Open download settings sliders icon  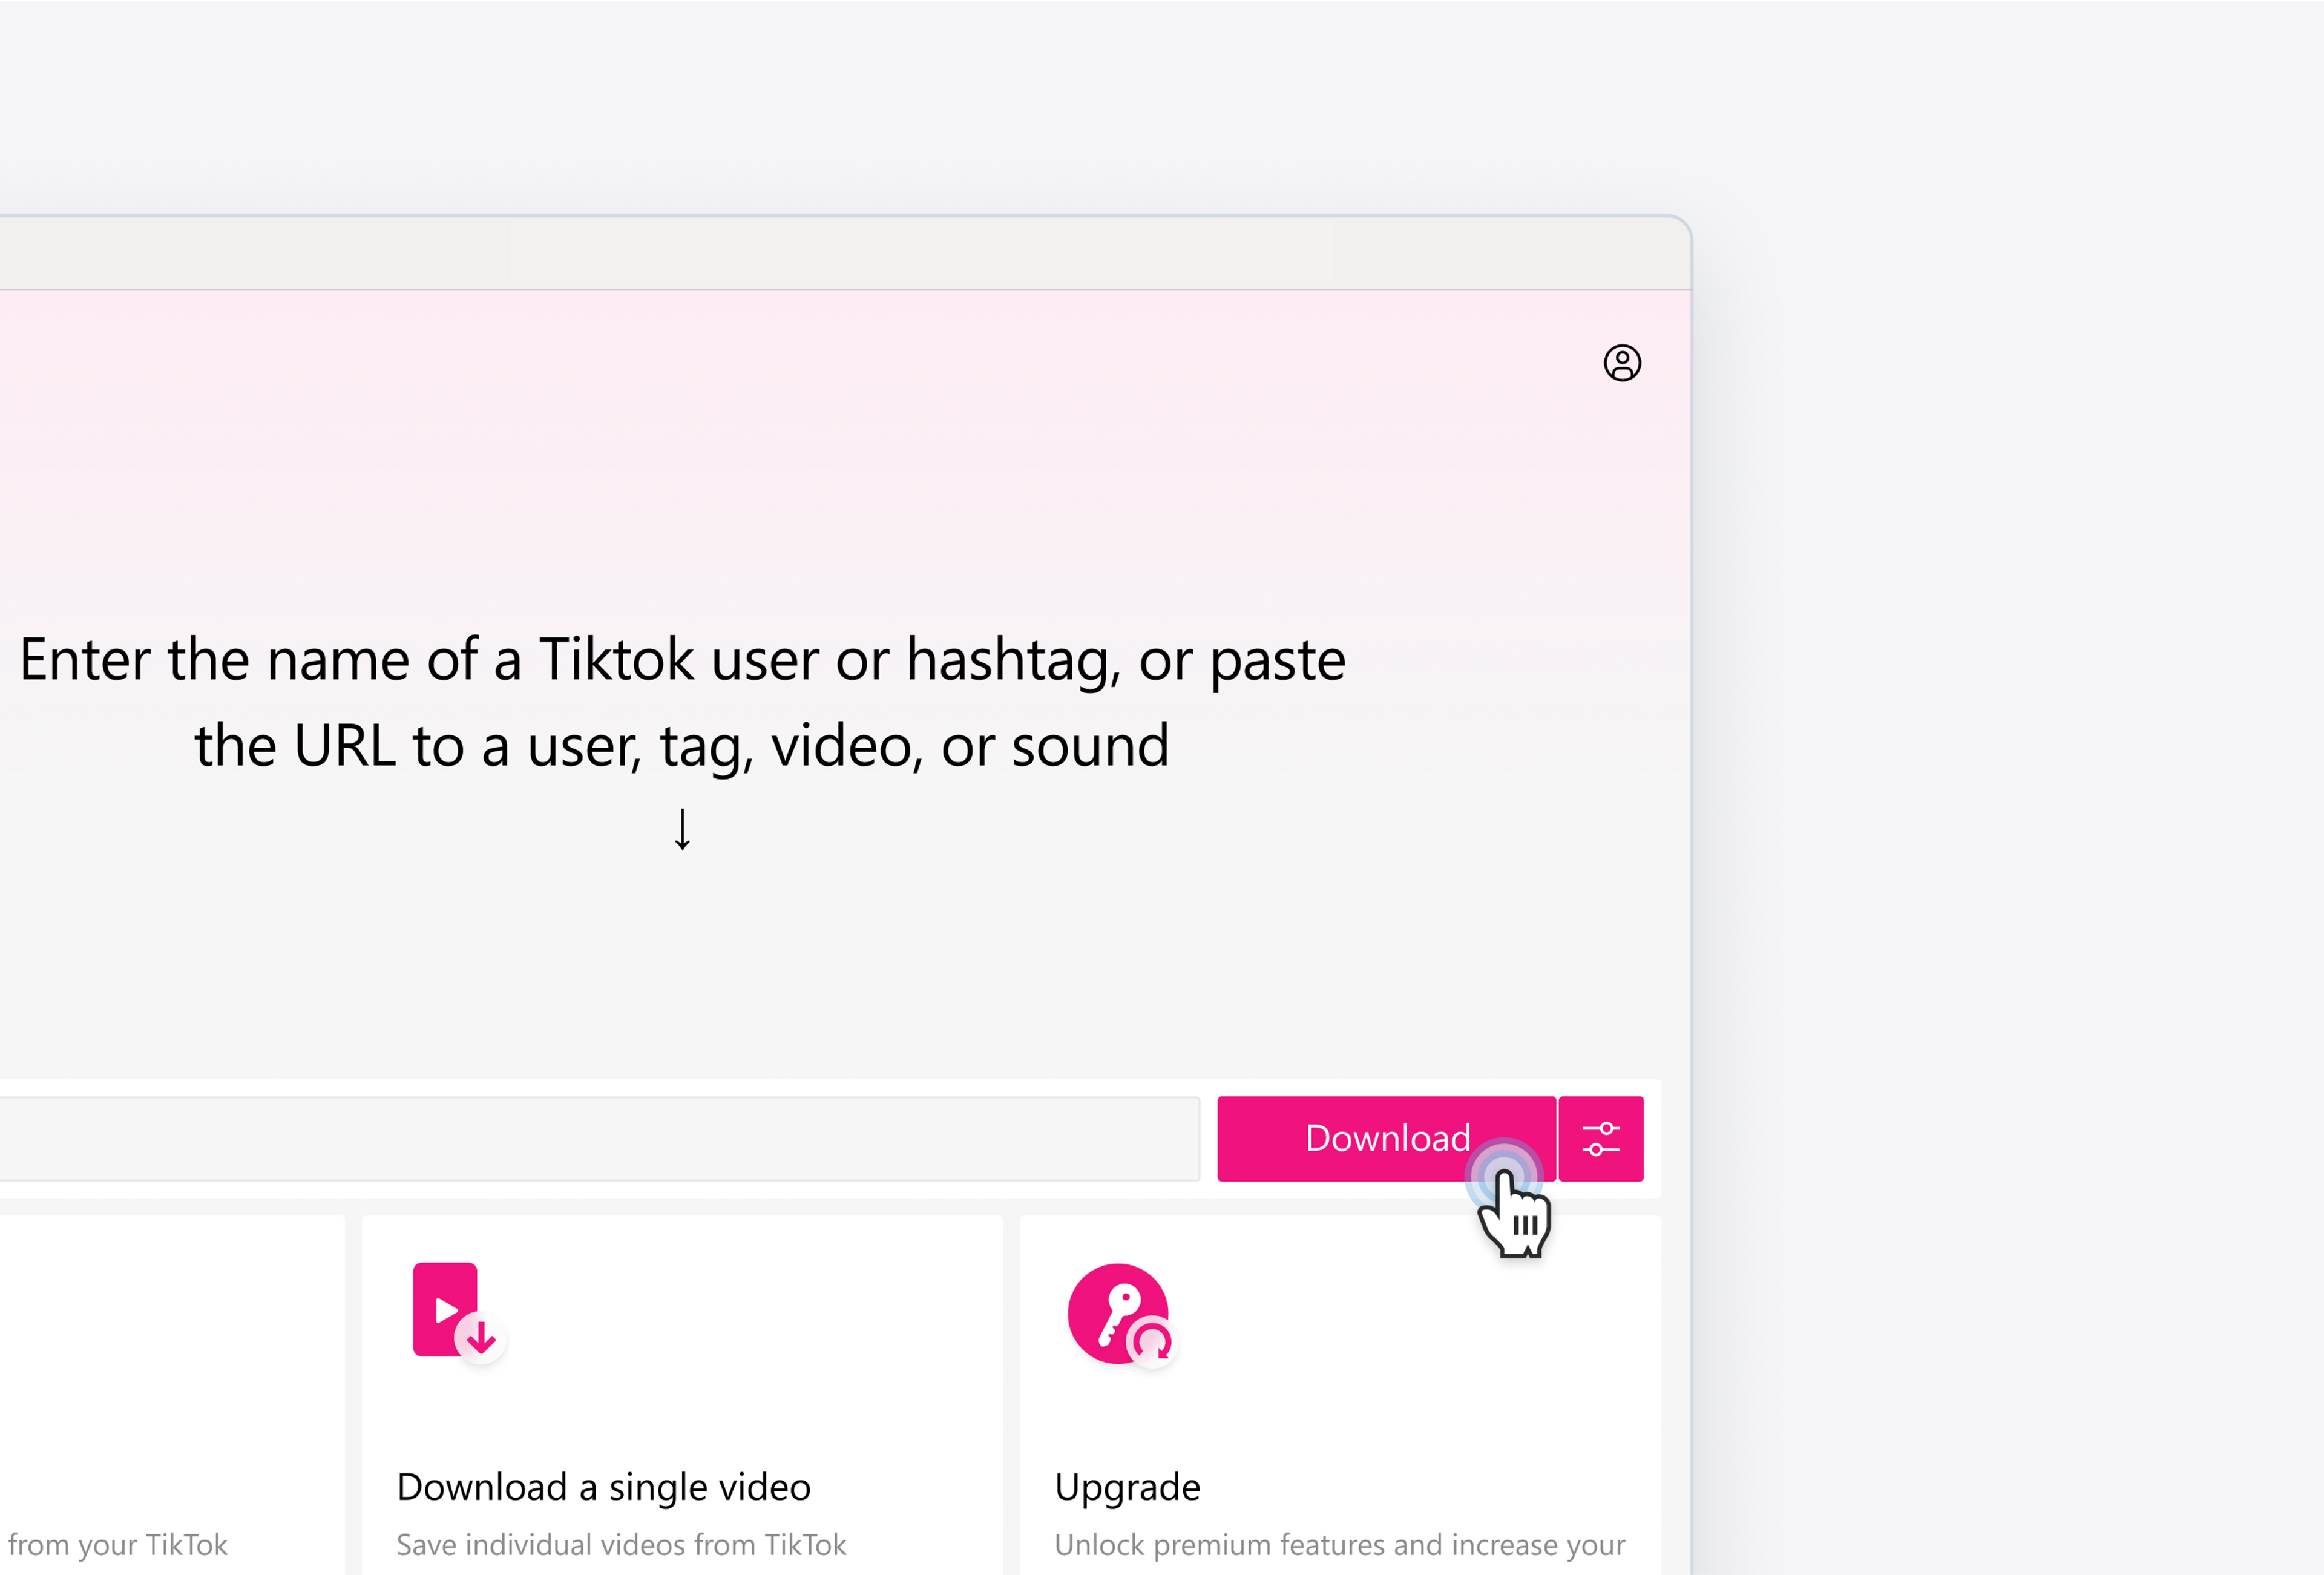1600,1139
